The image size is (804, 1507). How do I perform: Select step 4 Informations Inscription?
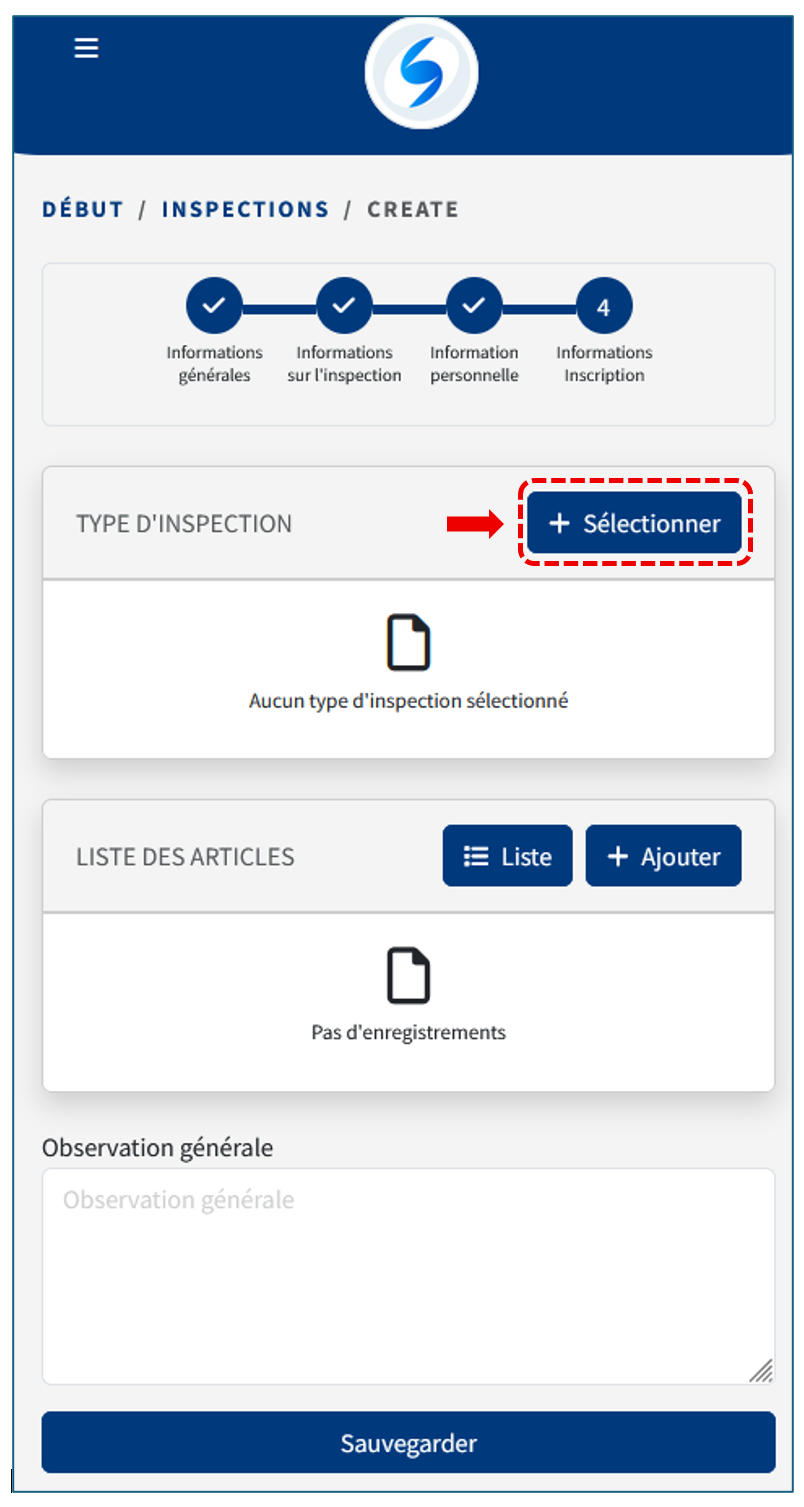click(x=604, y=306)
